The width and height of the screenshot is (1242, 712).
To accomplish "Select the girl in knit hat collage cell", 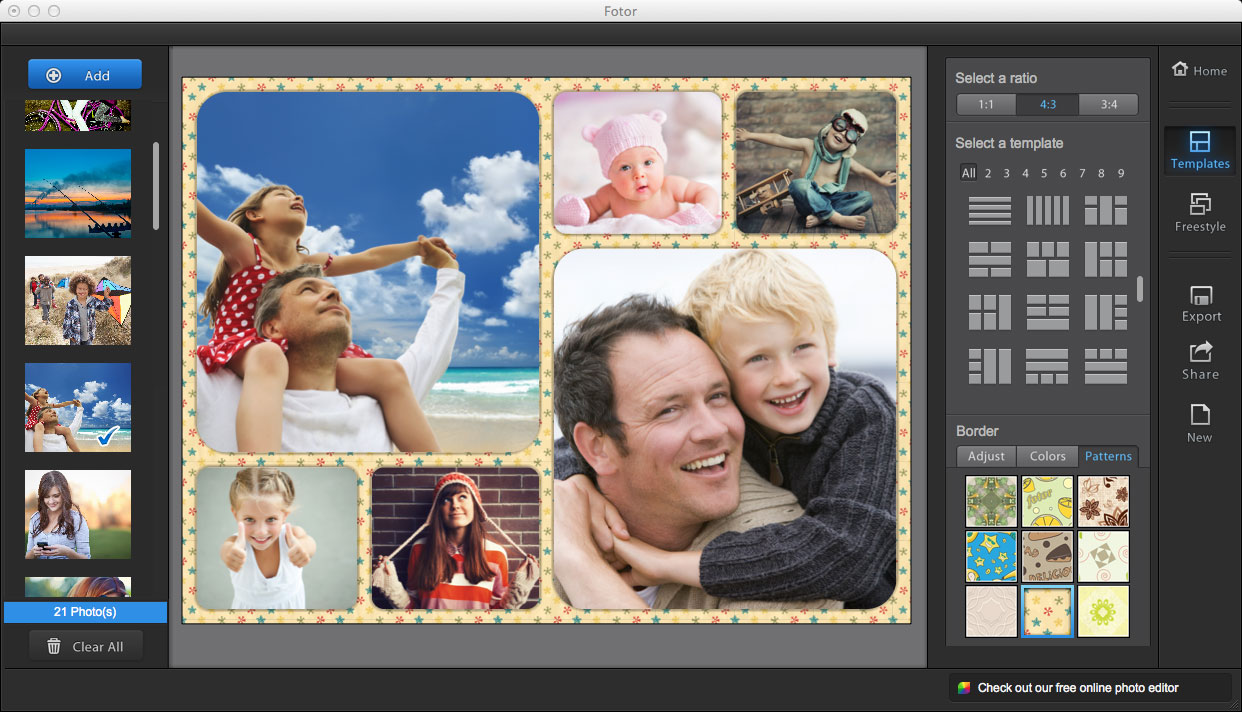I will pos(455,538).
